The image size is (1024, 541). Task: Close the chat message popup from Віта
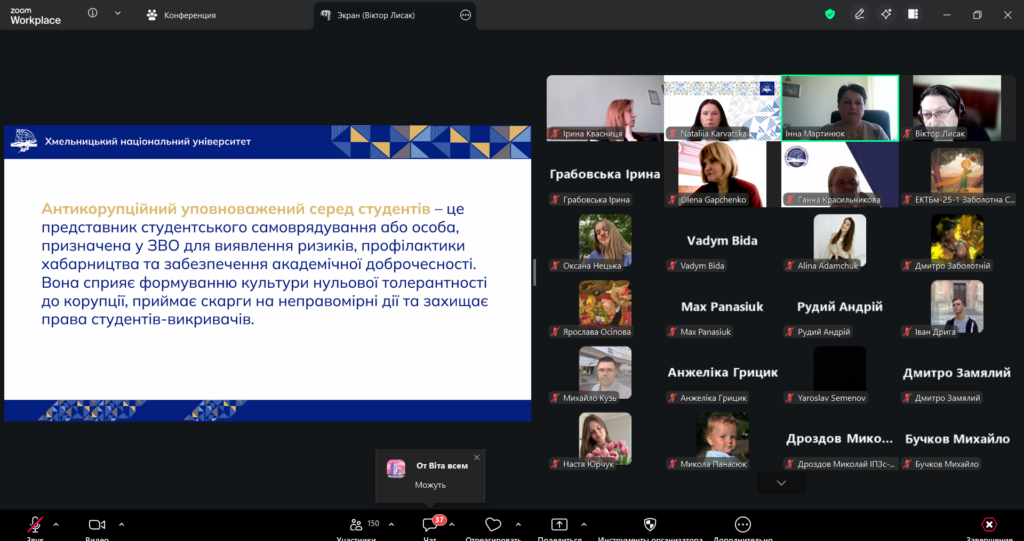[x=477, y=457]
